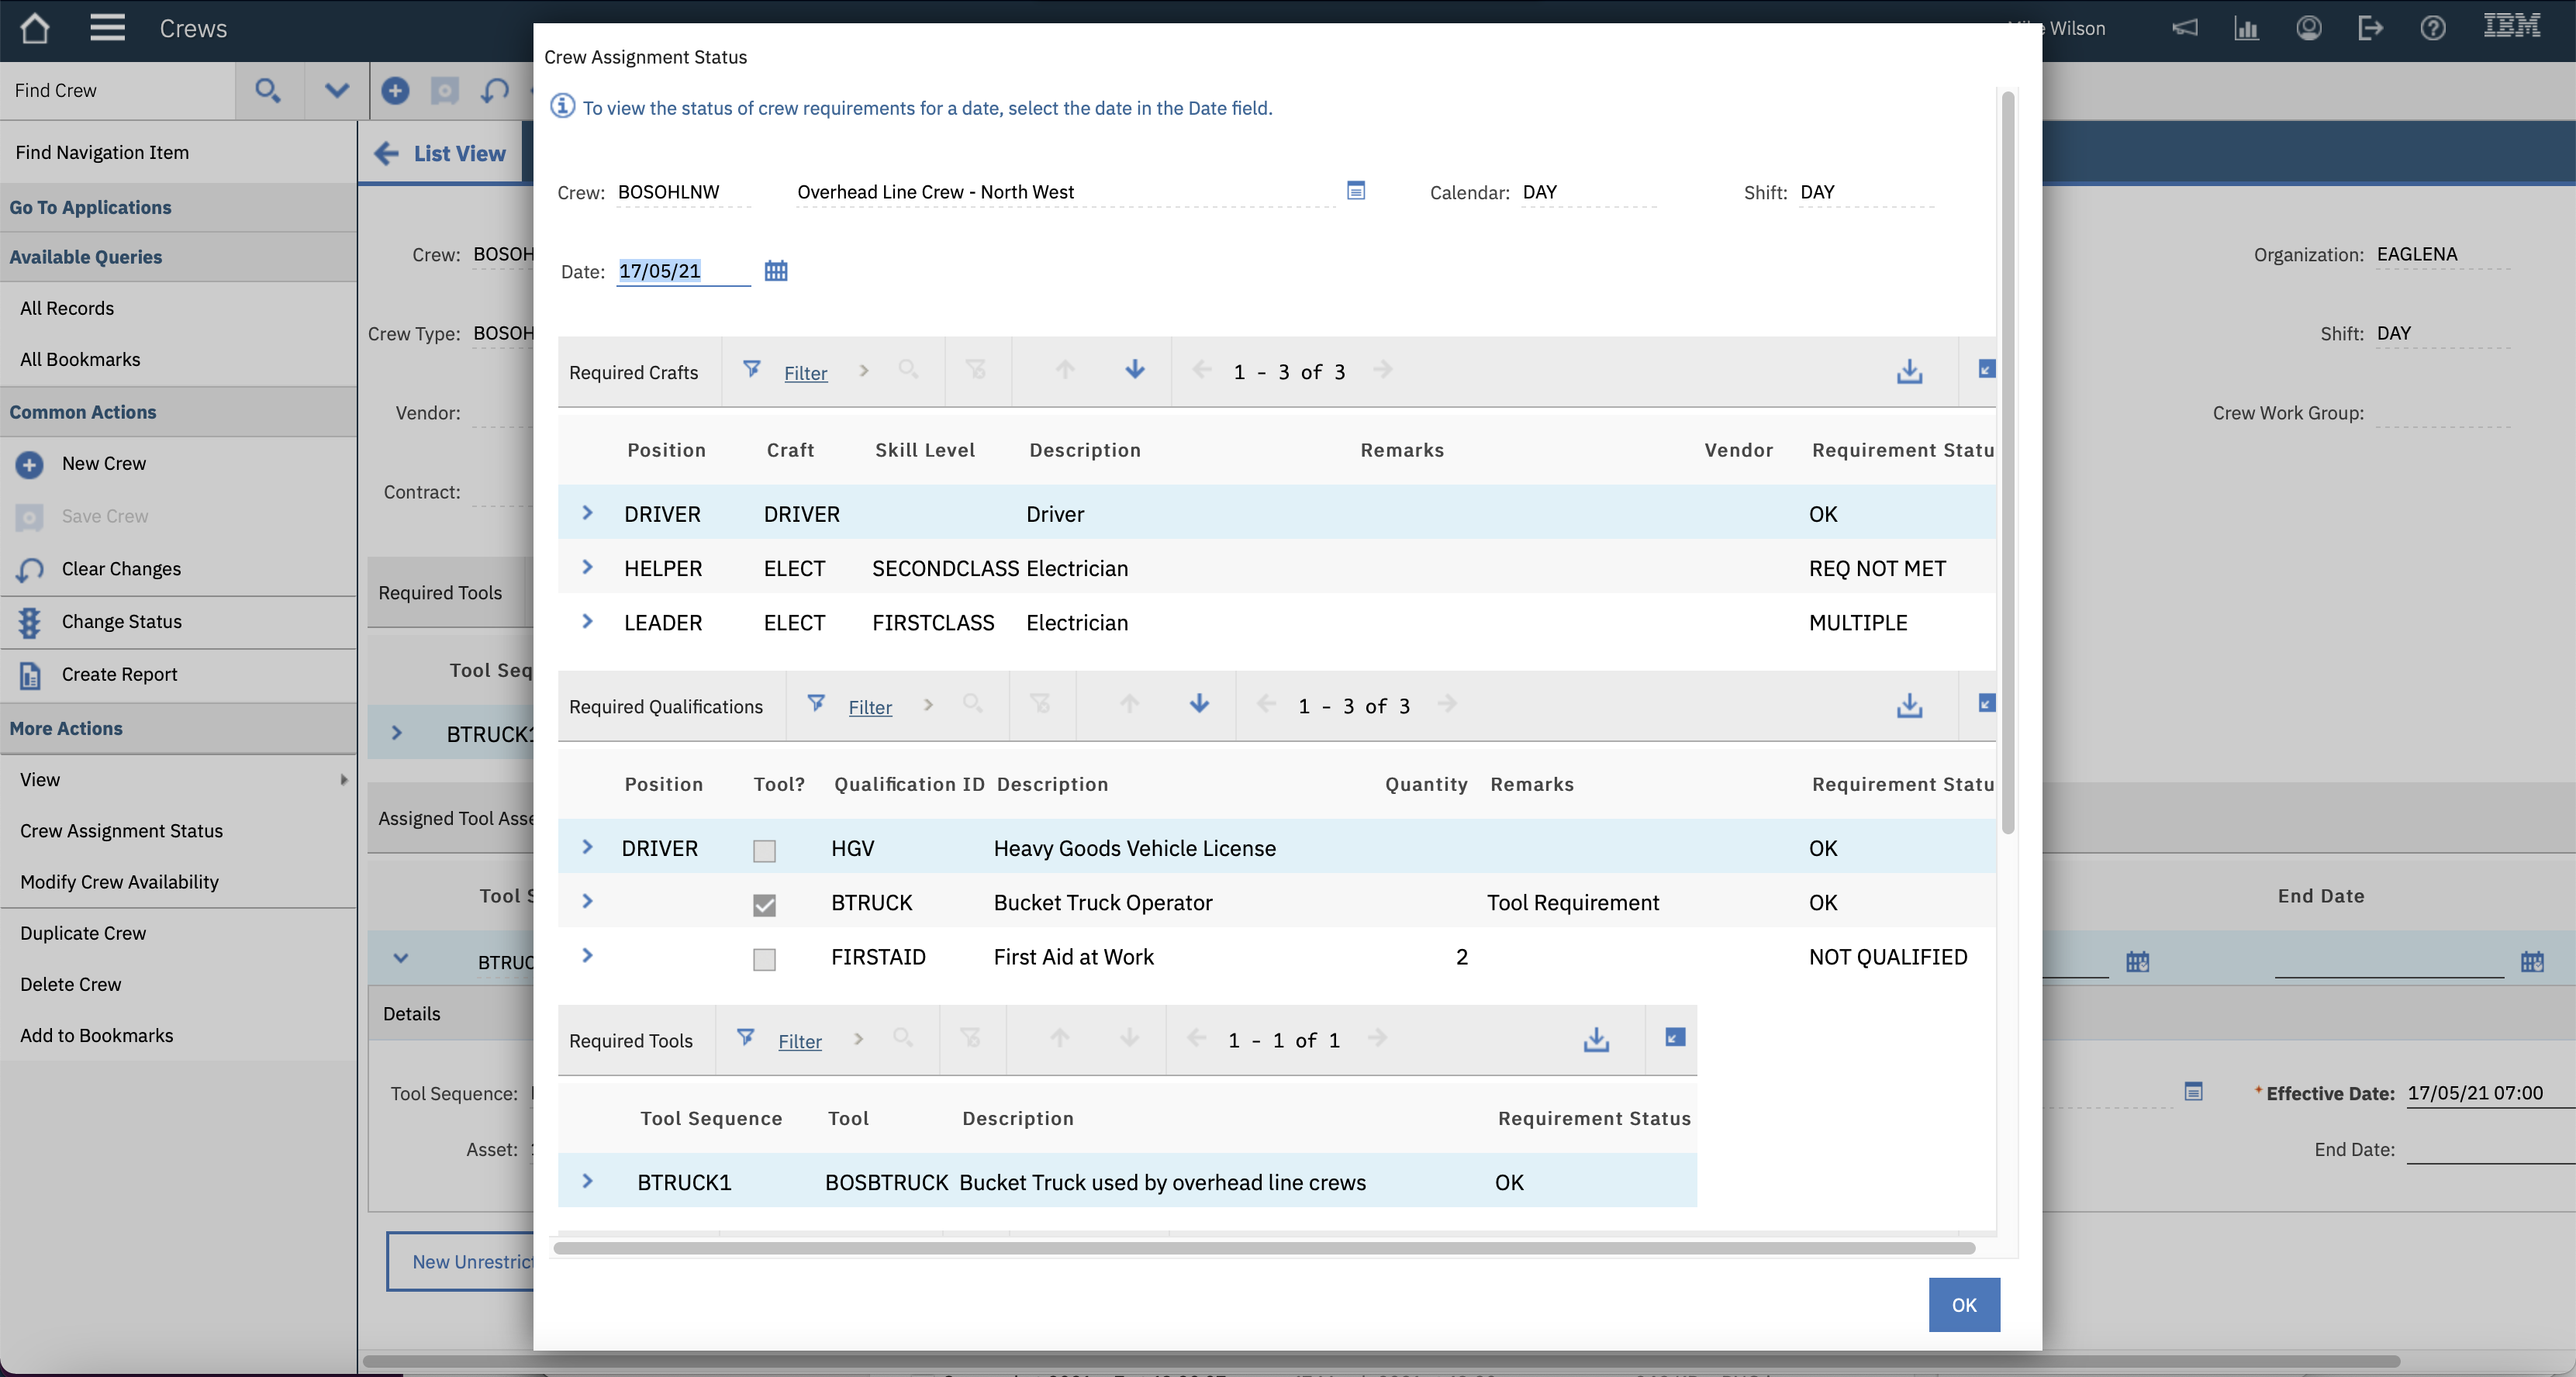Click the Home icon
The width and height of the screenshot is (2576, 1377).
coord(35,28)
